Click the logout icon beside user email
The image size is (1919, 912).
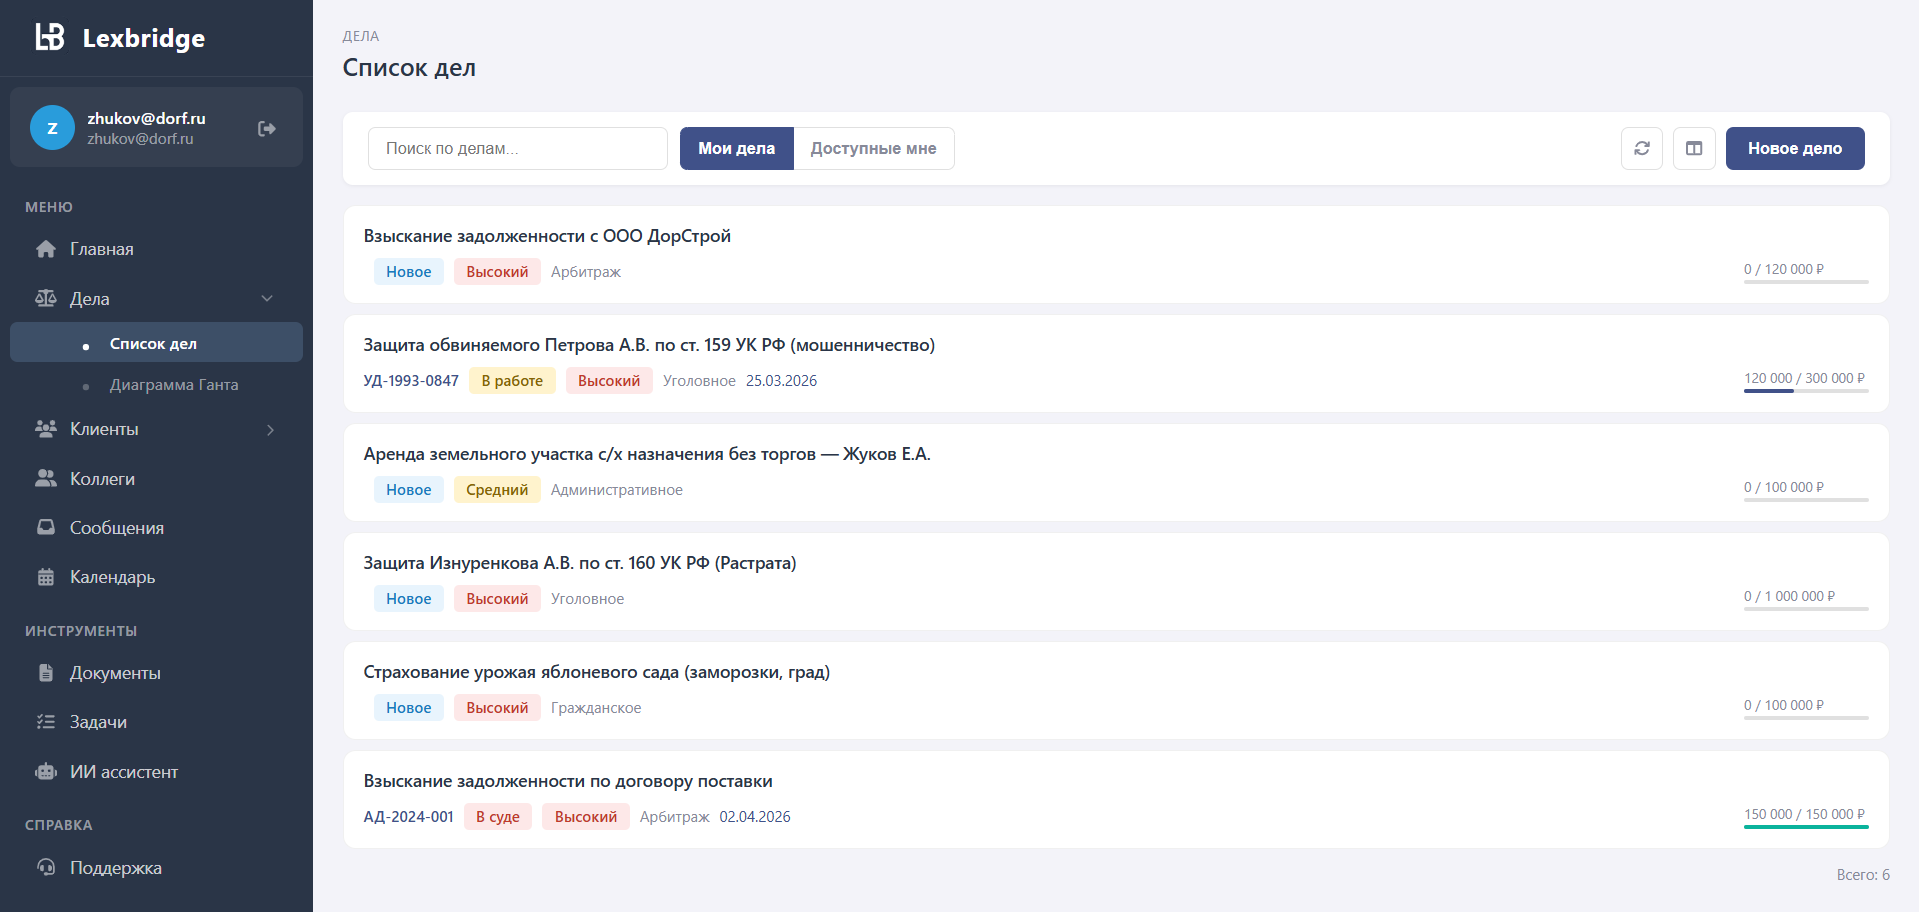tap(266, 128)
